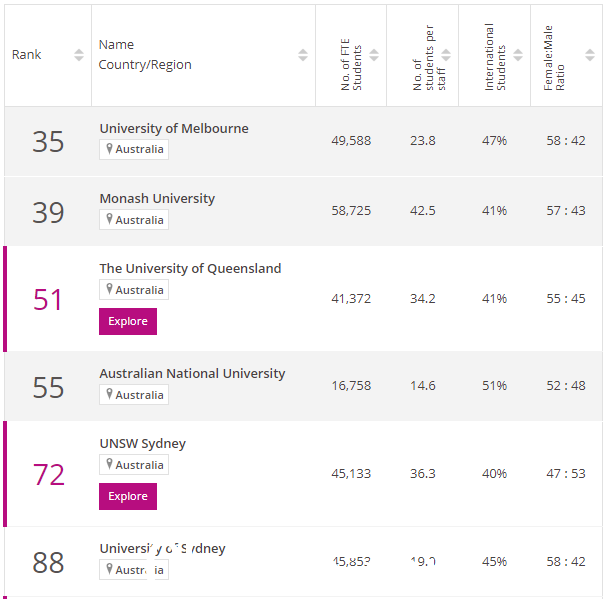
Task: Click rank number 88
Action: (48, 563)
